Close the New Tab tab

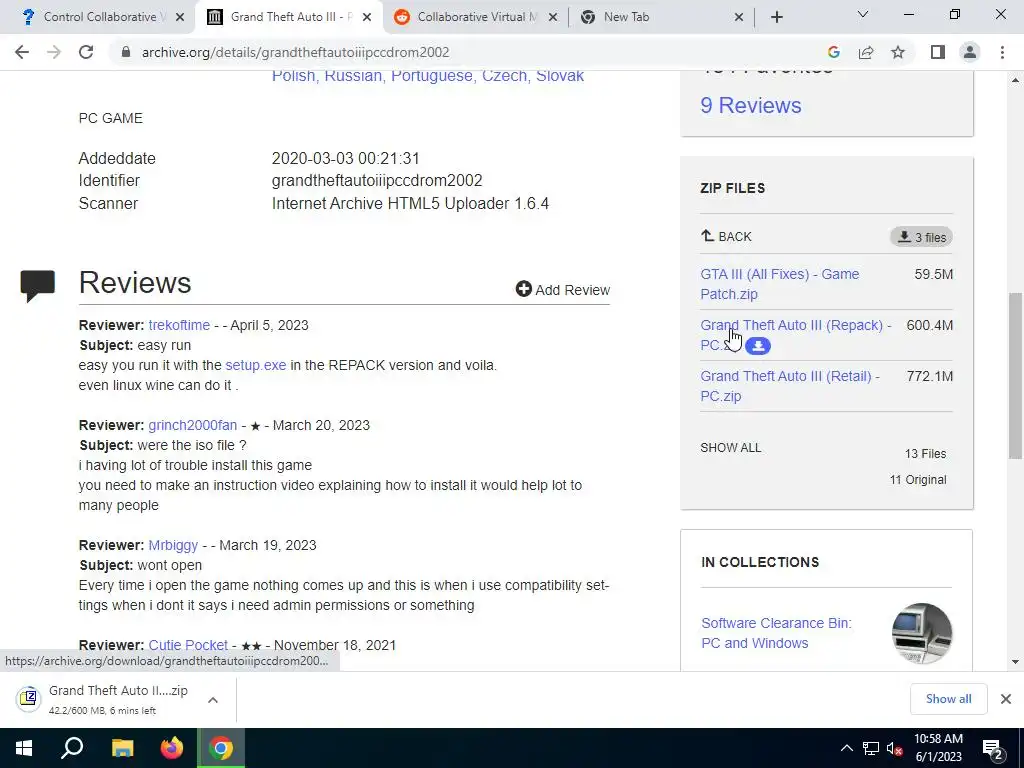coord(739,17)
